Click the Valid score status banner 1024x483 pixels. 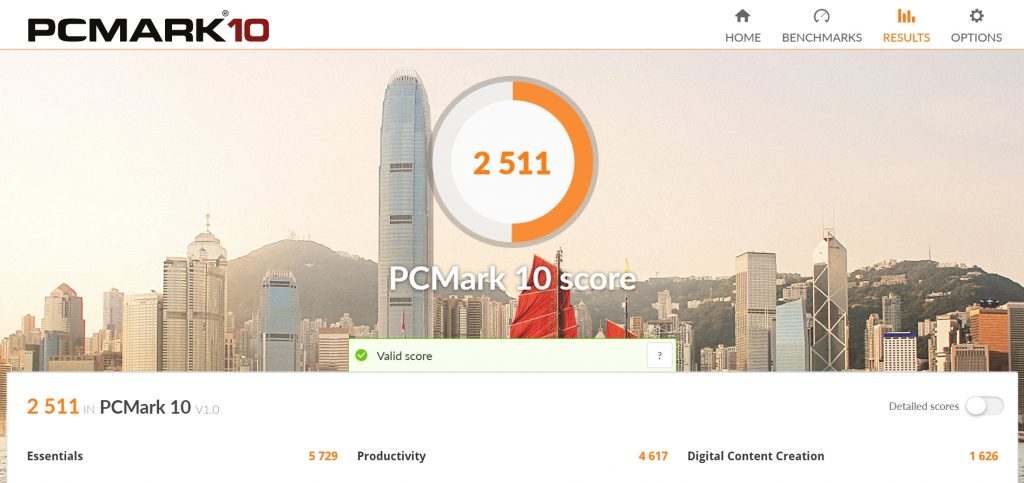coord(513,356)
